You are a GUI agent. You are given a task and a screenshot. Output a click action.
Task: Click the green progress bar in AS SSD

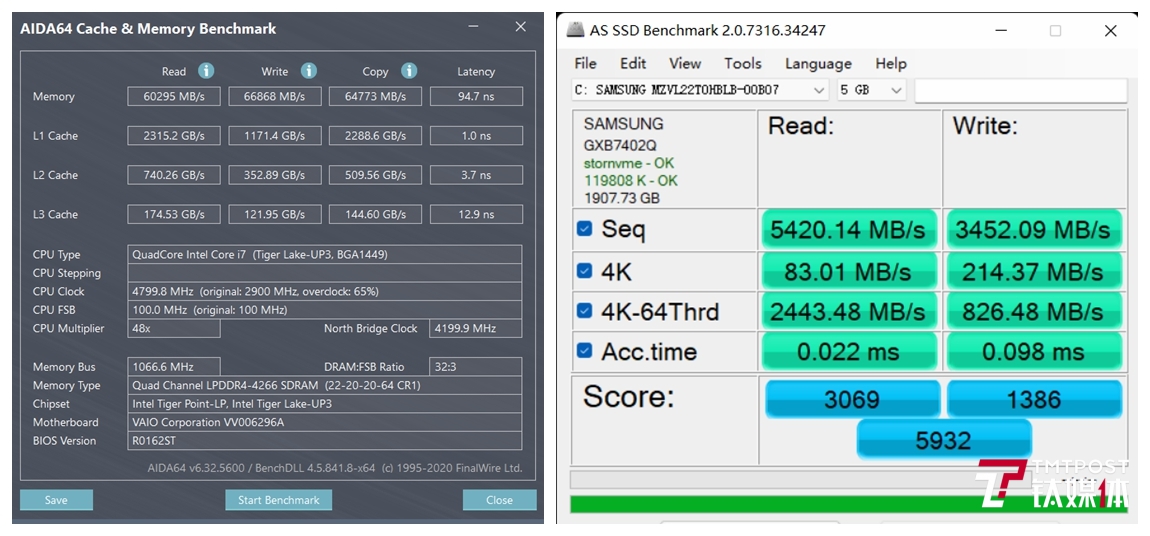click(x=849, y=504)
